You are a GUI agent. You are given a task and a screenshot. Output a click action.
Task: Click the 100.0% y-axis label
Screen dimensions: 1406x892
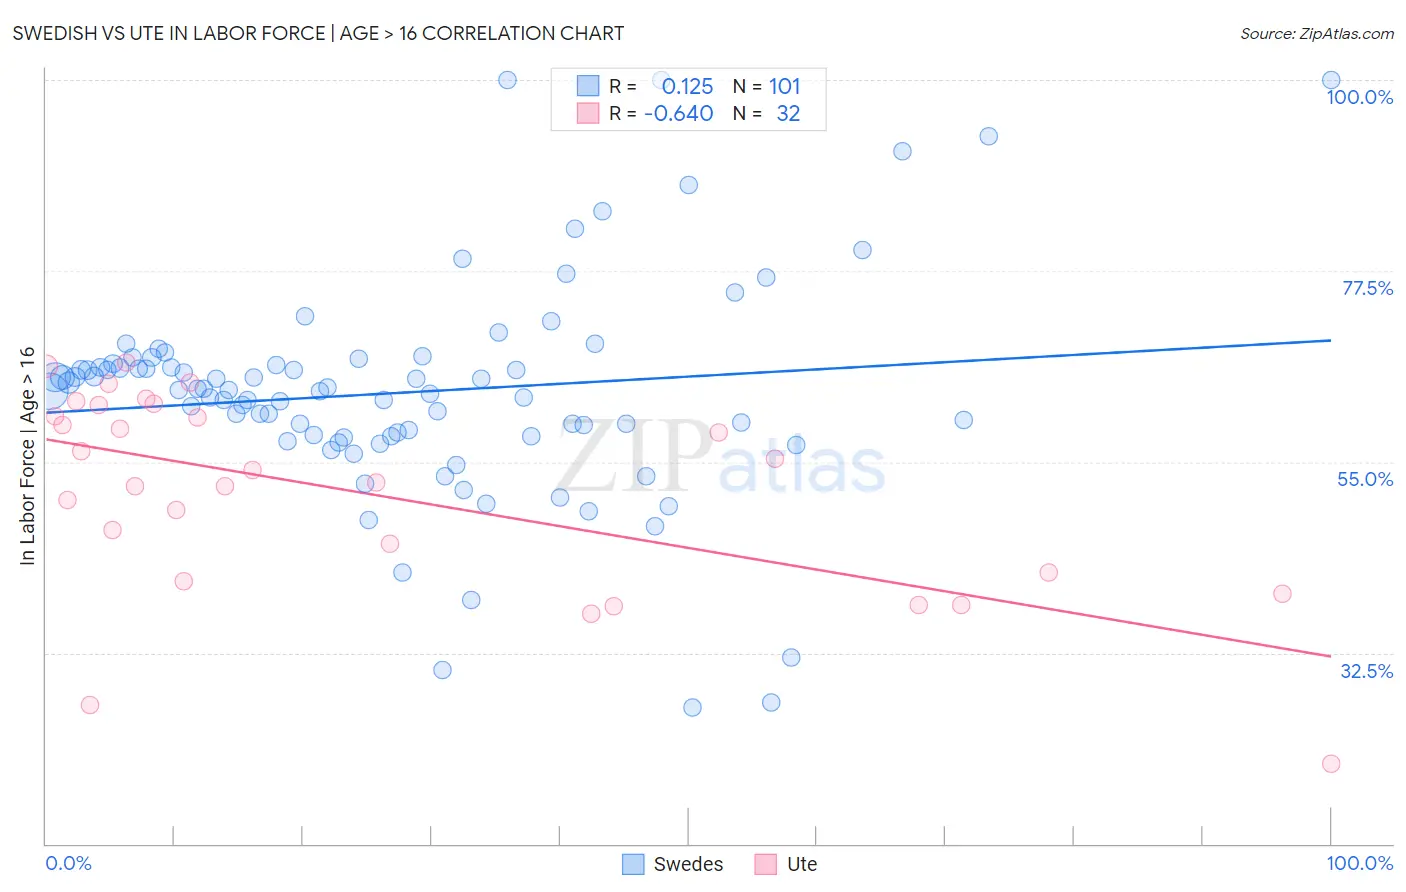tap(1360, 97)
